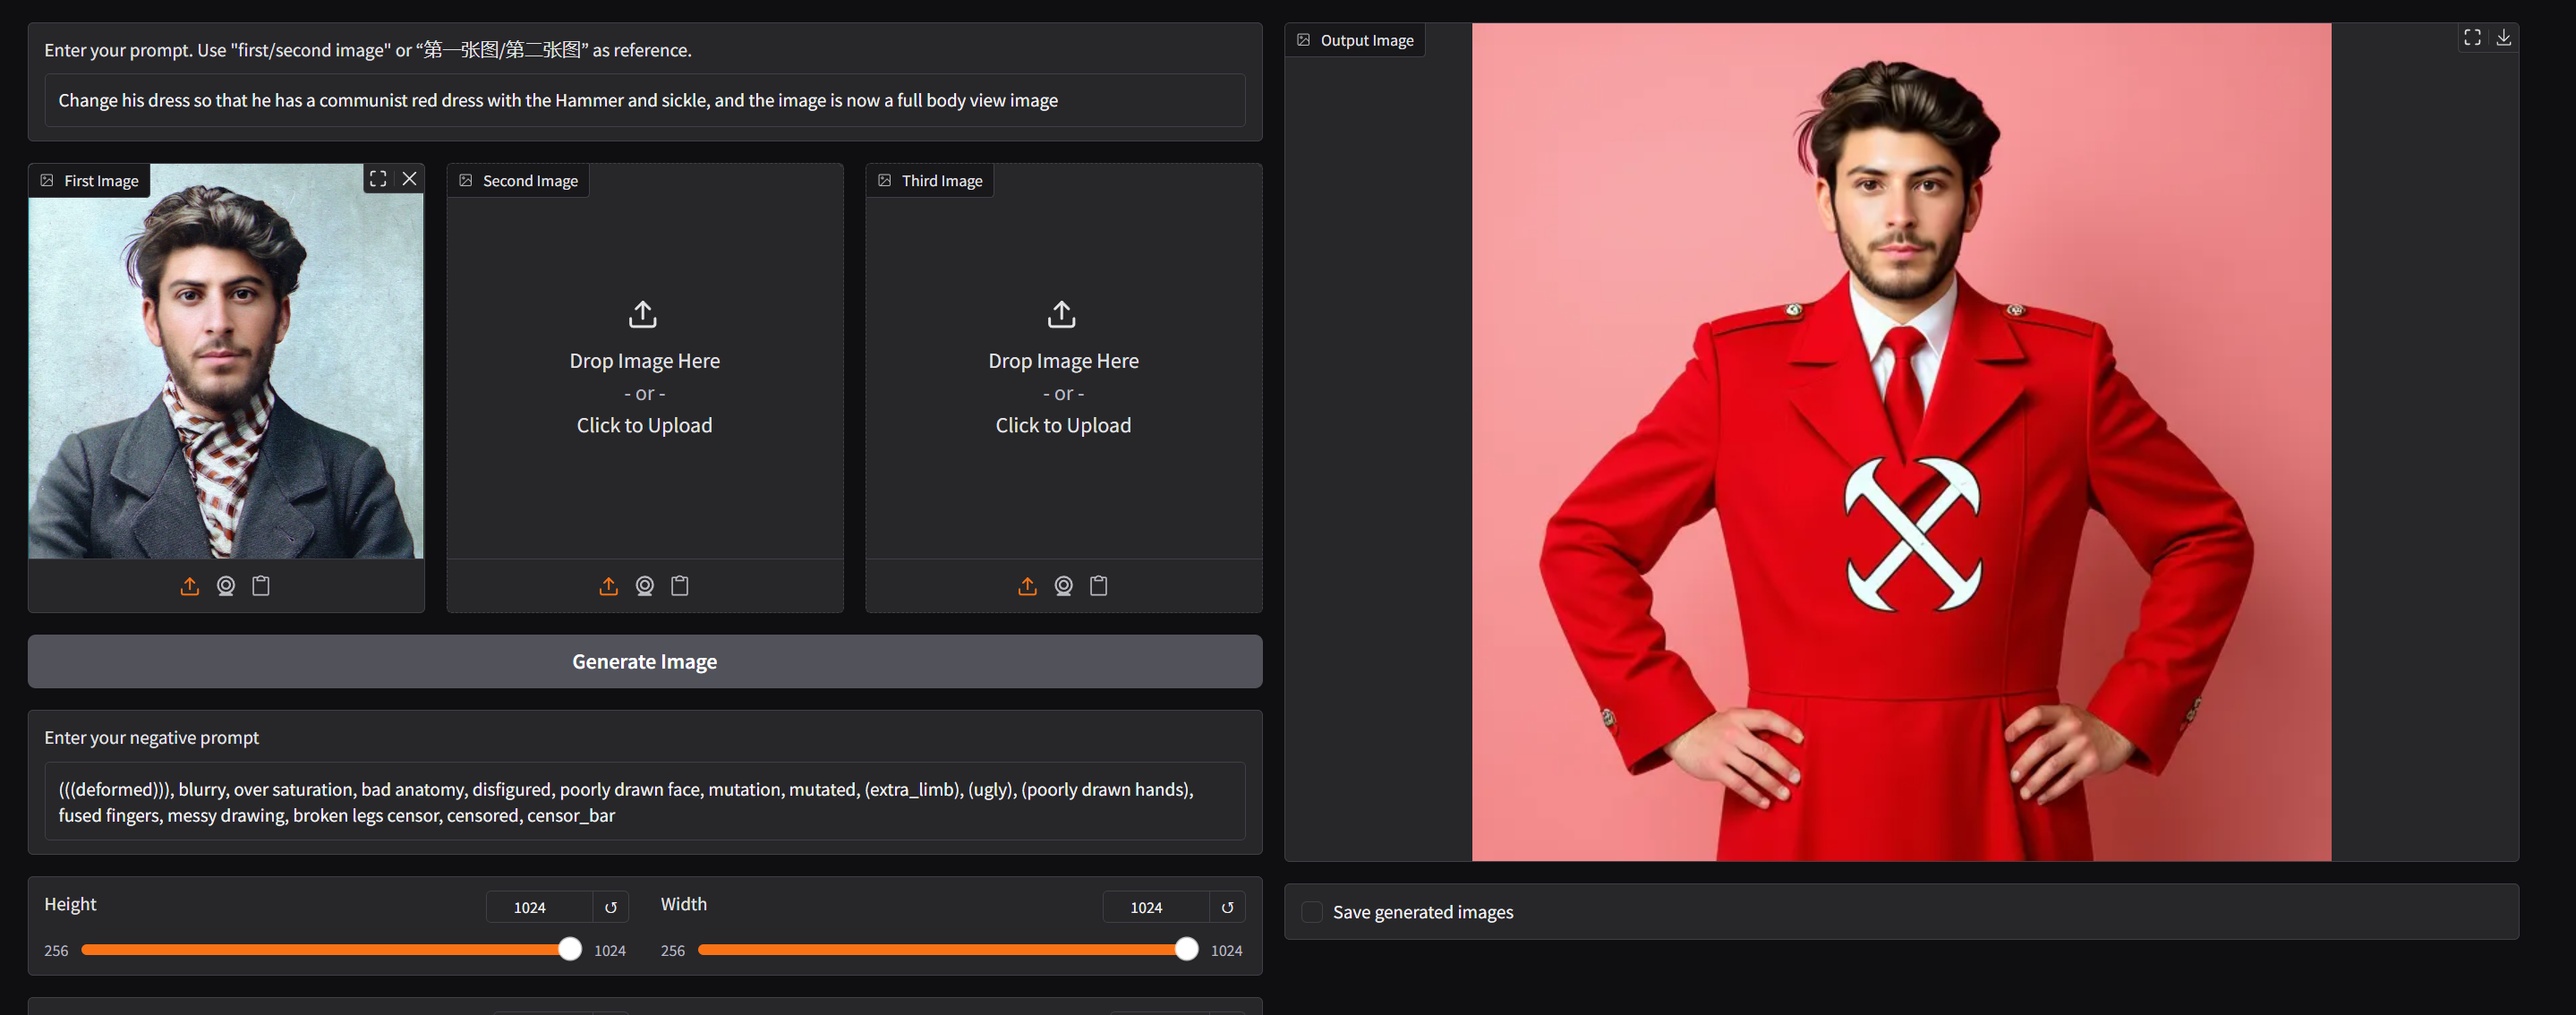Click the Width slider handle
Viewport: 2576px width, 1015px height.
point(1187,949)
